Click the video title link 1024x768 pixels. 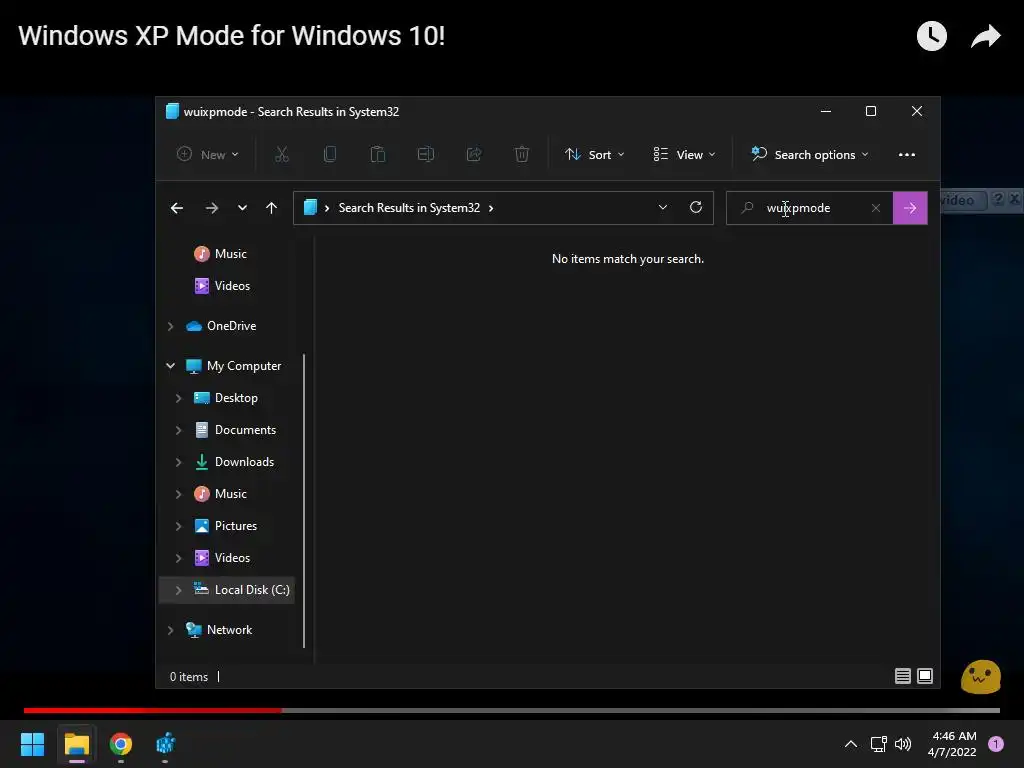pos(231,36)
